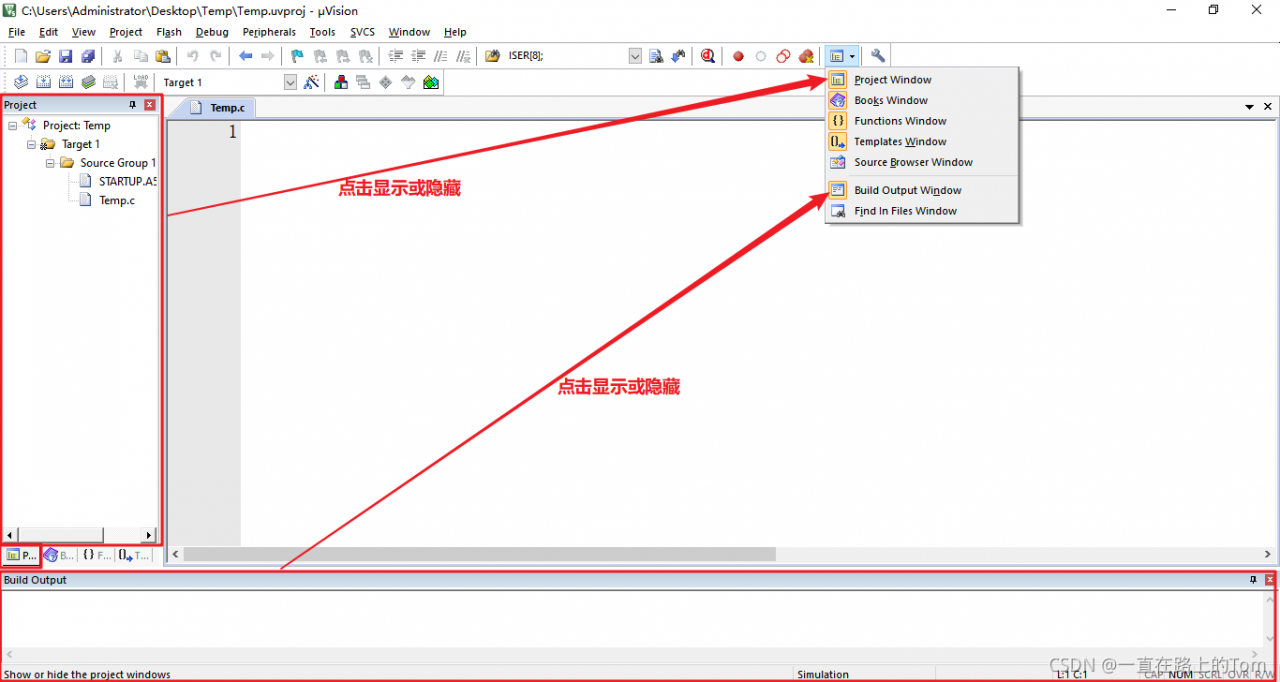Choose Templates Window from the menu

921,142
